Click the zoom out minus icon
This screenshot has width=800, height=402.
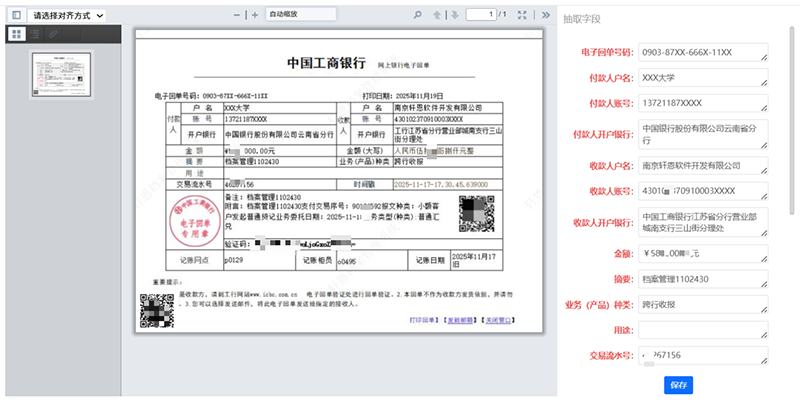pyautogui.click(x=238, y=16)
